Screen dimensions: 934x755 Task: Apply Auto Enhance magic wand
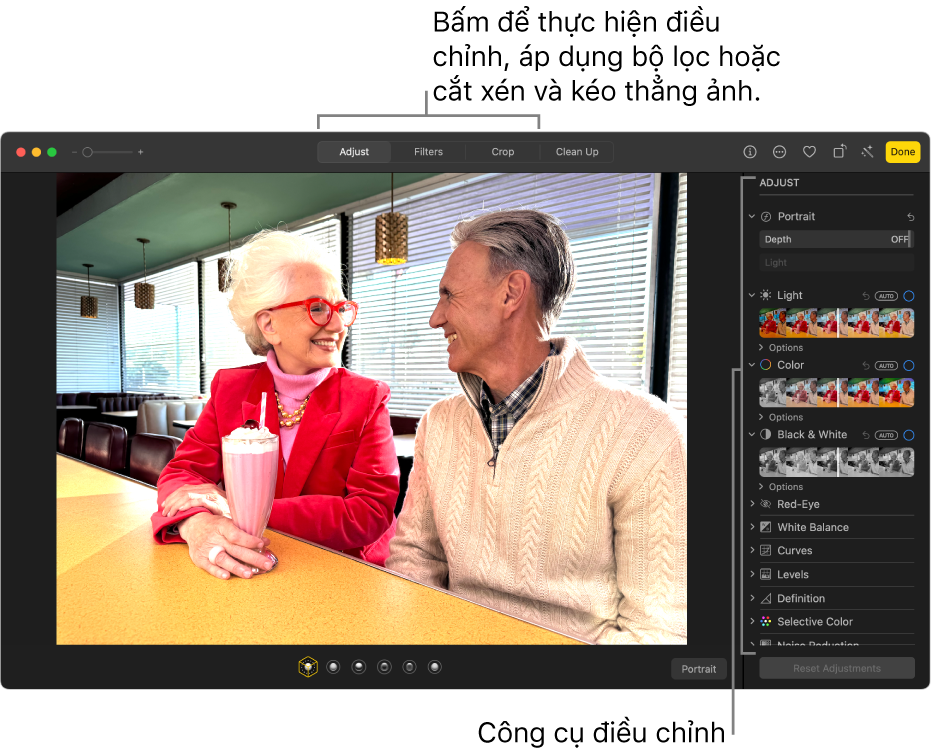pos(867,152)
